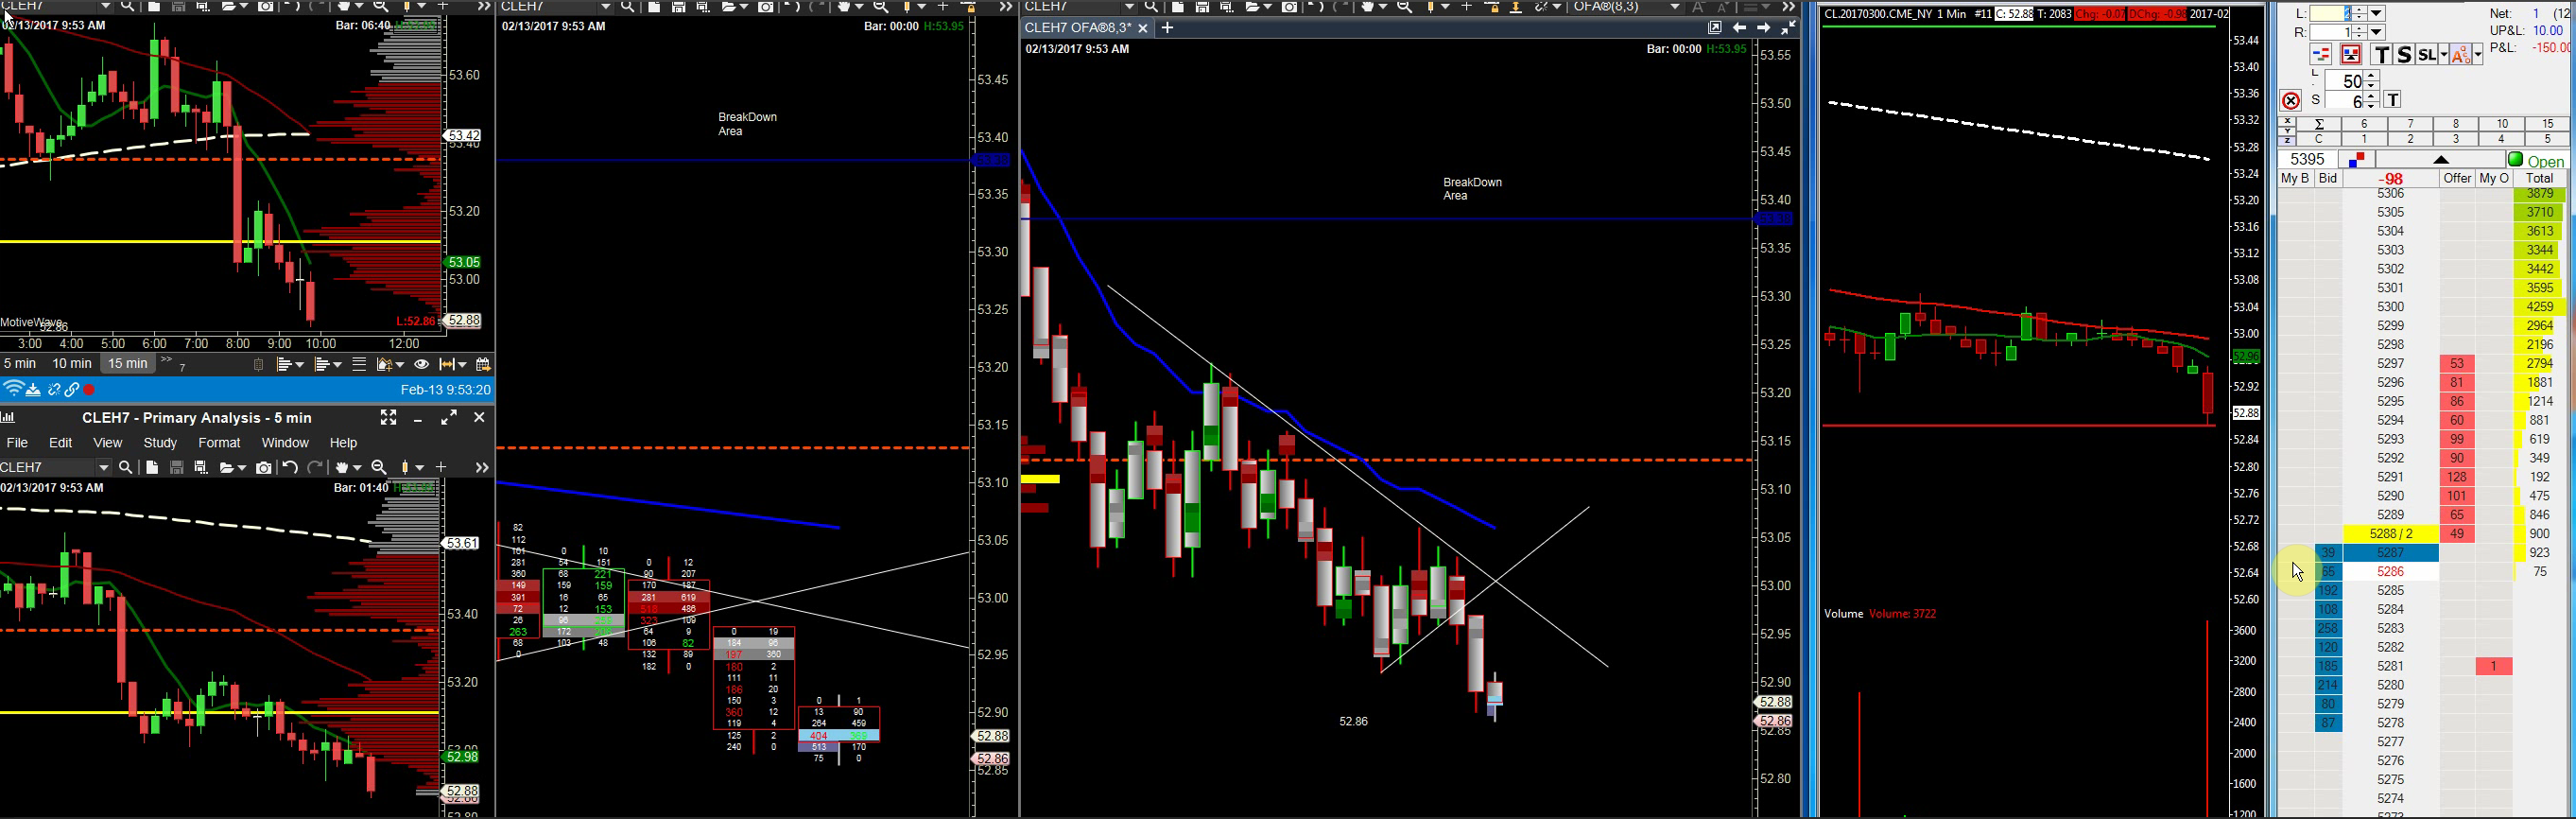Click the center price ladder icon in DOM panel
This screenshot has width=2576, height=819.
coord(2350,55)
